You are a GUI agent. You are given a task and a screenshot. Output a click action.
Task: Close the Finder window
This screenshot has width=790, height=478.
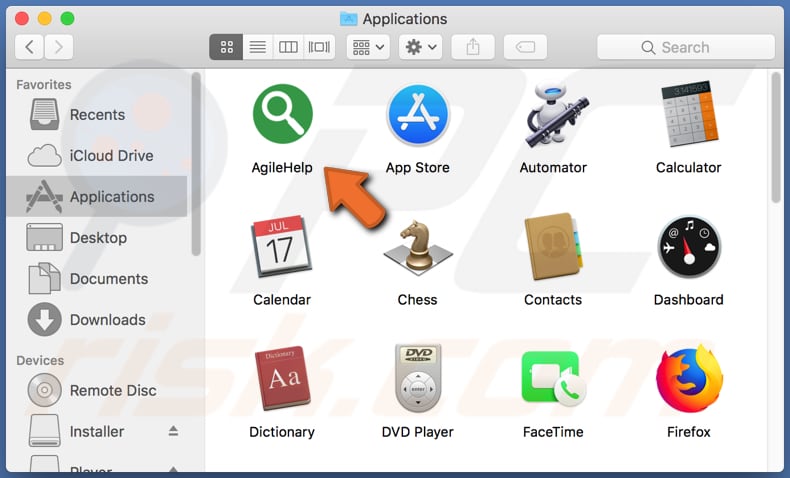coord(22,19)
